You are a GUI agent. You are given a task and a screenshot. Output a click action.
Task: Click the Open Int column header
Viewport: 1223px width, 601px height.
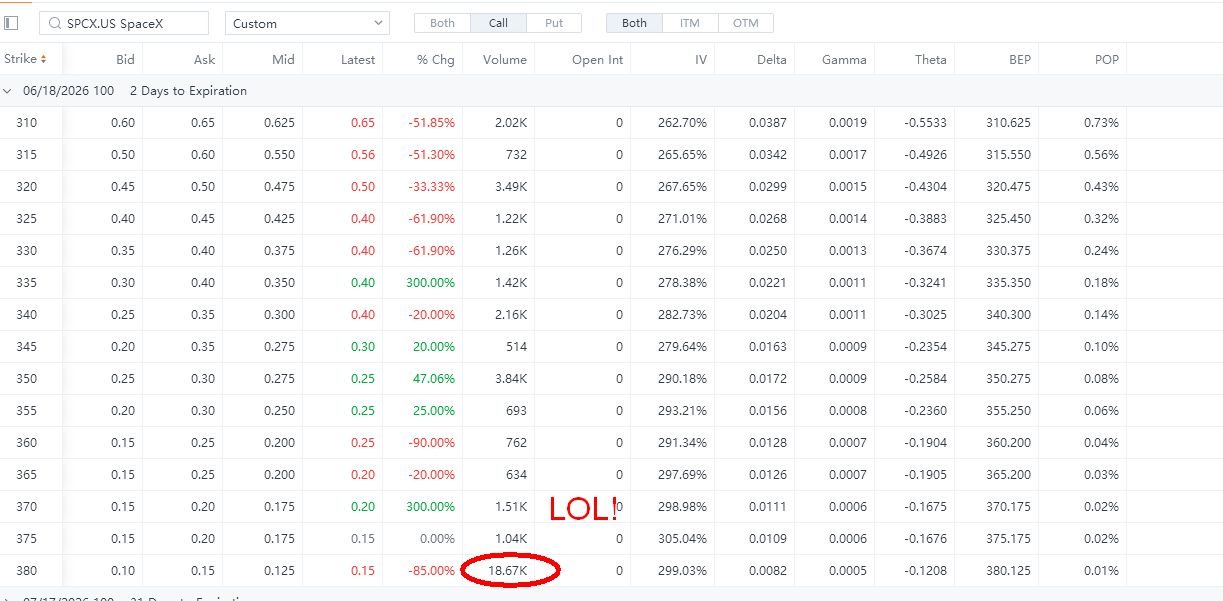click(597, 59)
